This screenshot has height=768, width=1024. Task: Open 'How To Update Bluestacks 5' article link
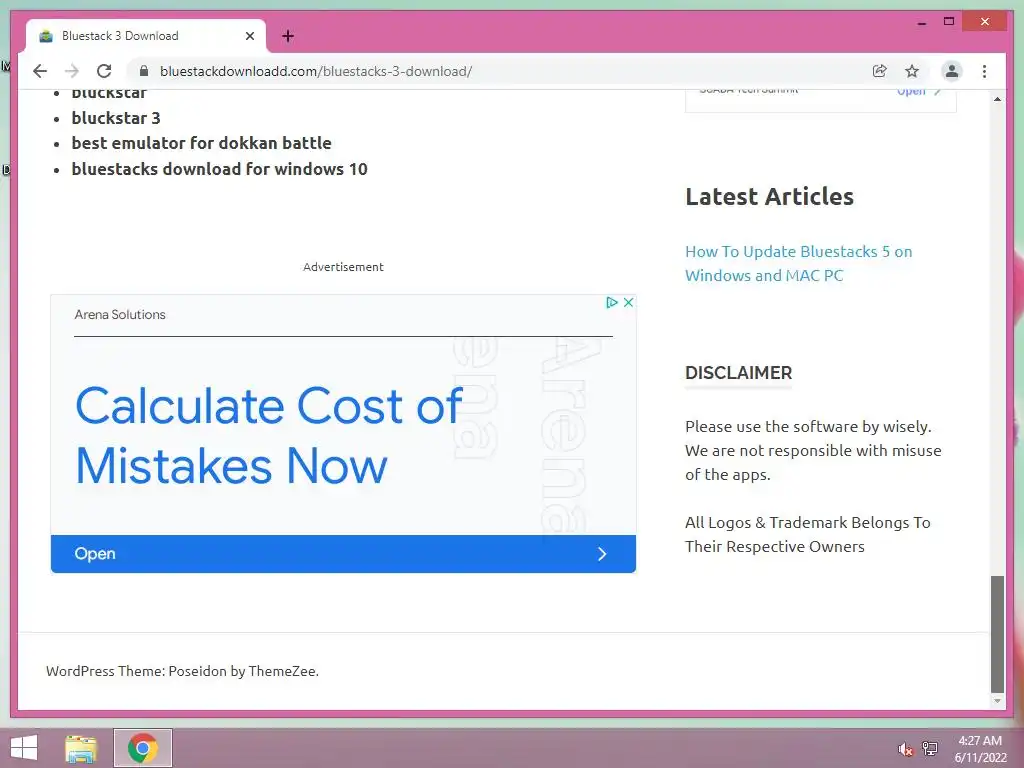(x=799, y=263)
